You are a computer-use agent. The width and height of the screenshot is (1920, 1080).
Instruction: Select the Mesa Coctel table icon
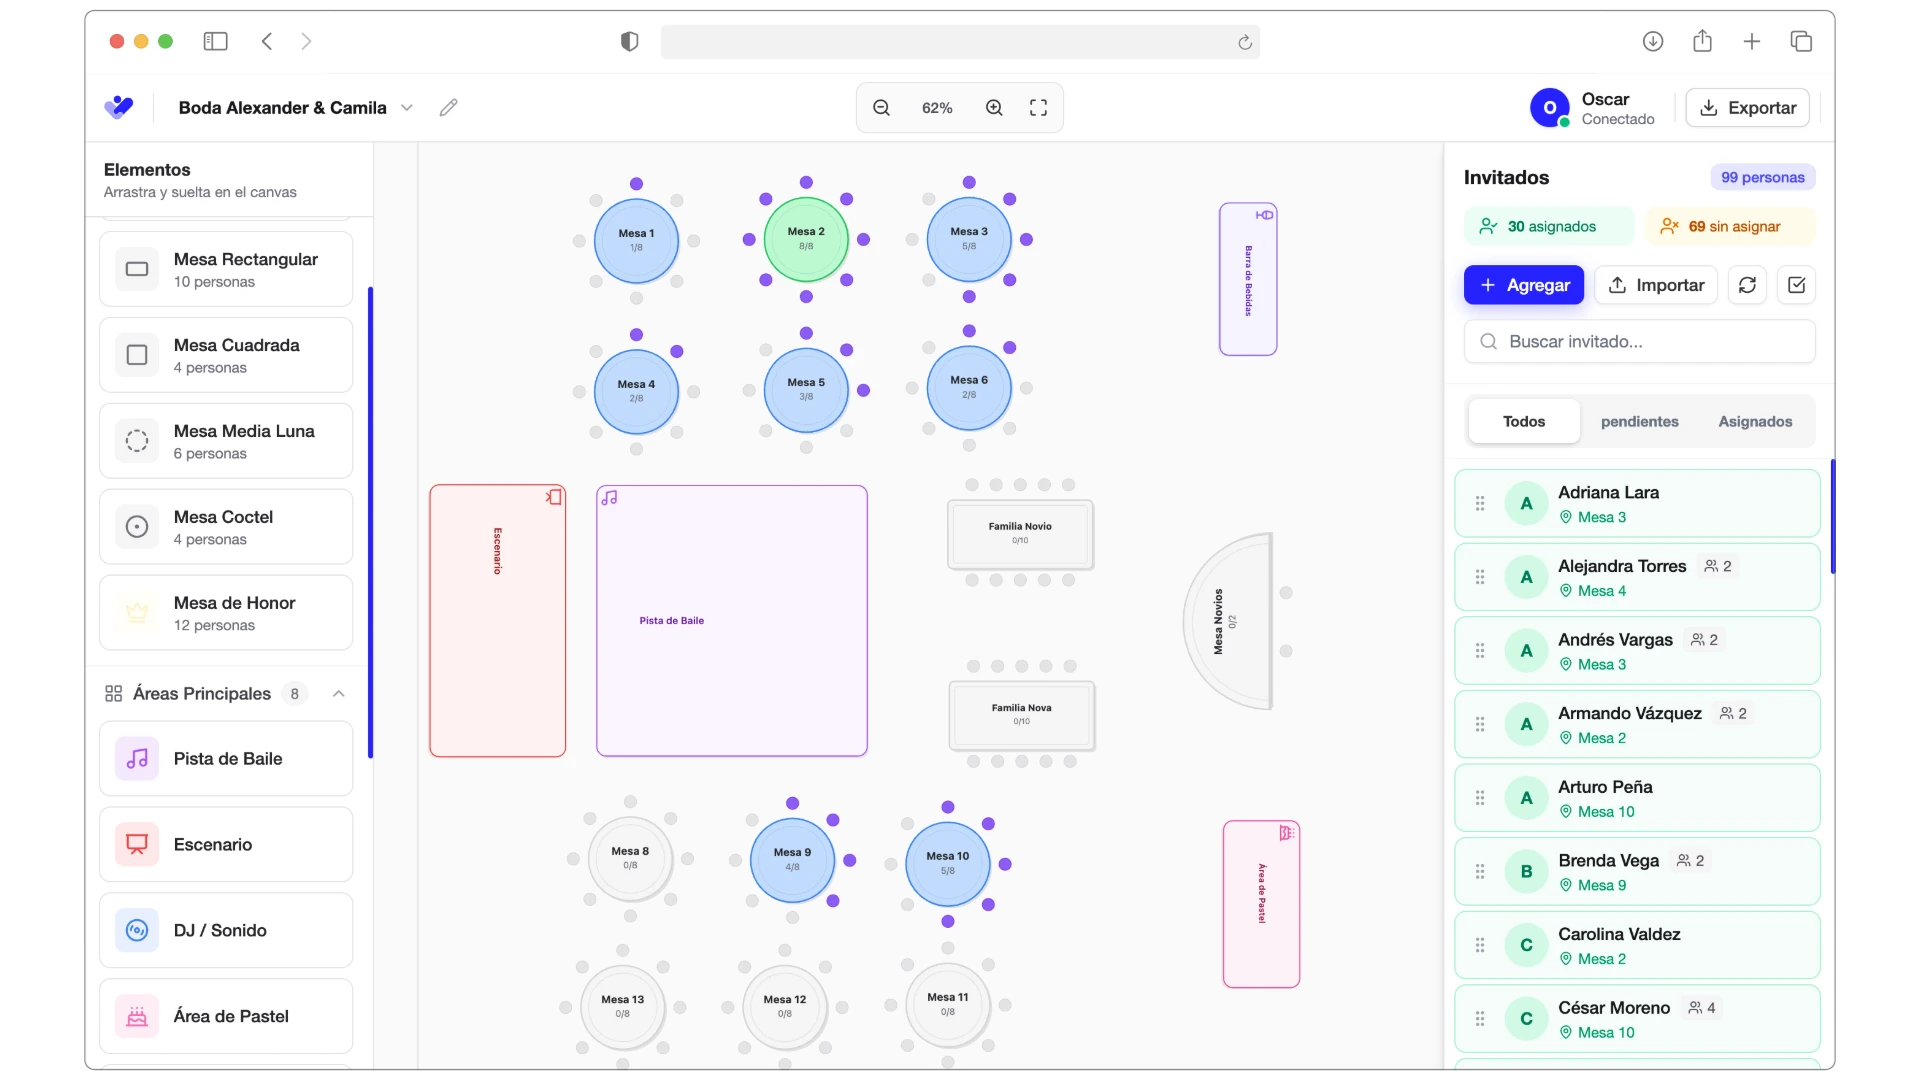tap(137, 526)
